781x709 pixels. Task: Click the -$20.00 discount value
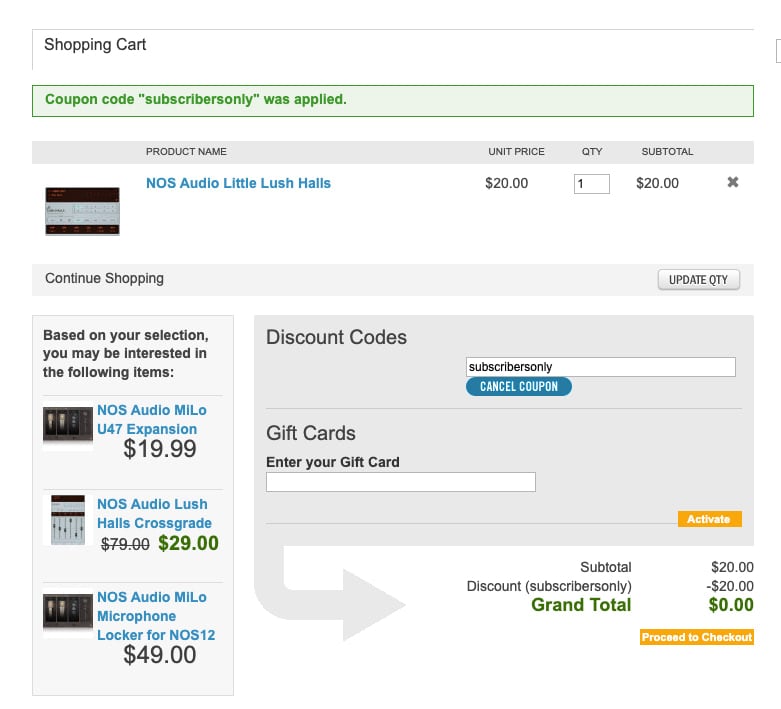[730, 586]
